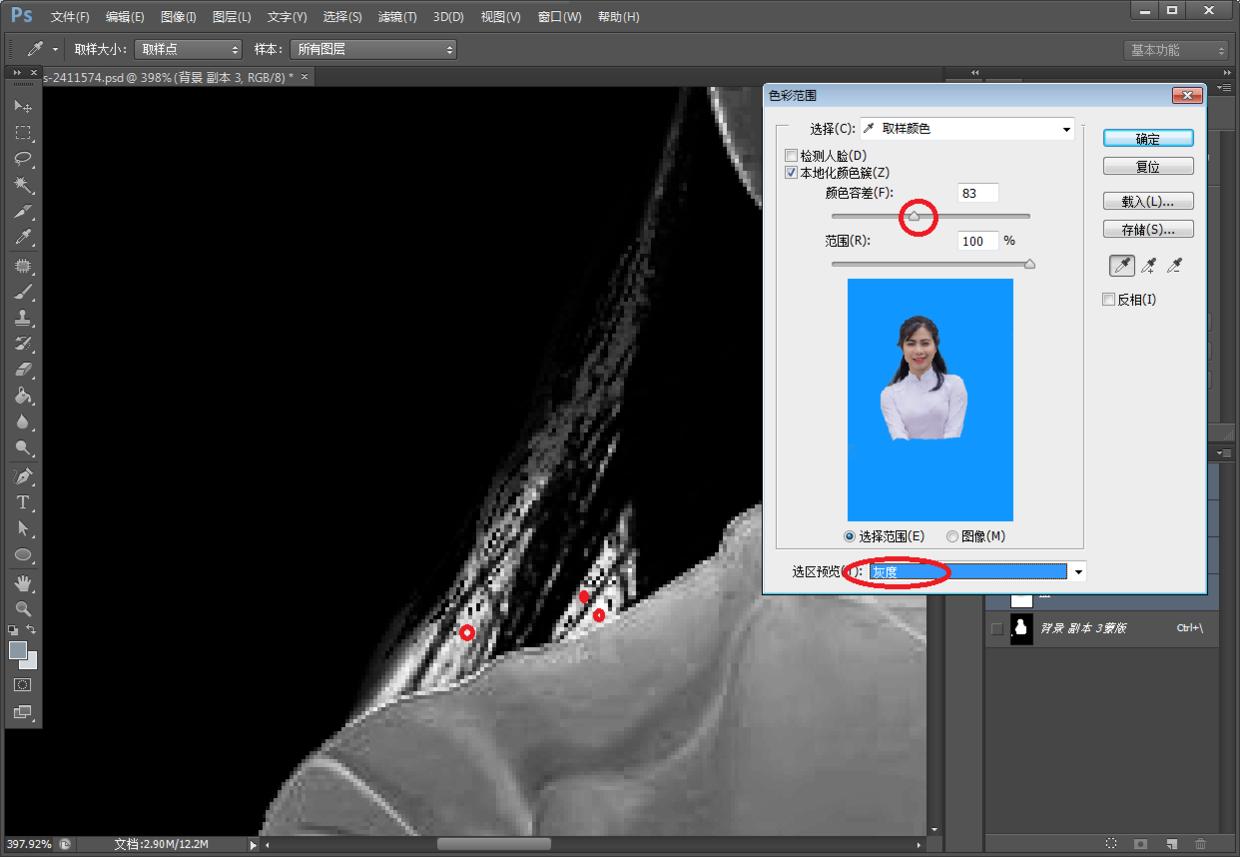
Task: Select the Path Selection tool
Action: coord(23,528)
